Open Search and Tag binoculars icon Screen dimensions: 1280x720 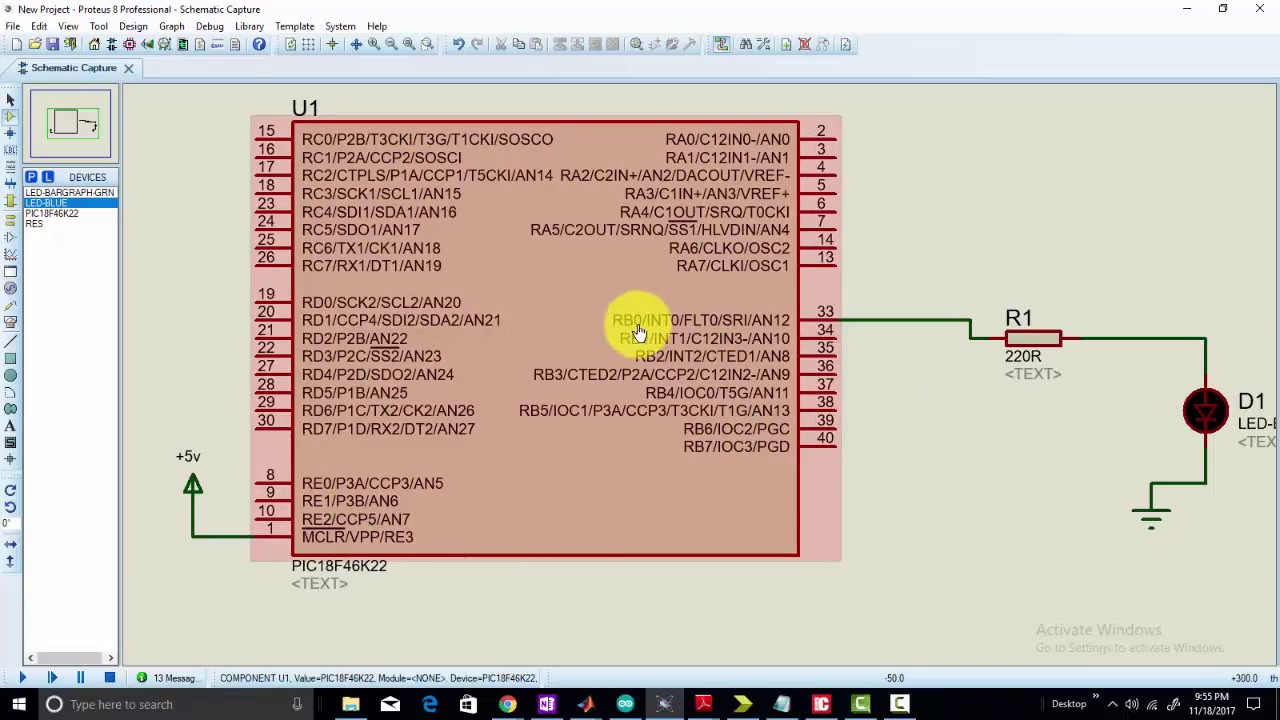[x=746, y=44]
